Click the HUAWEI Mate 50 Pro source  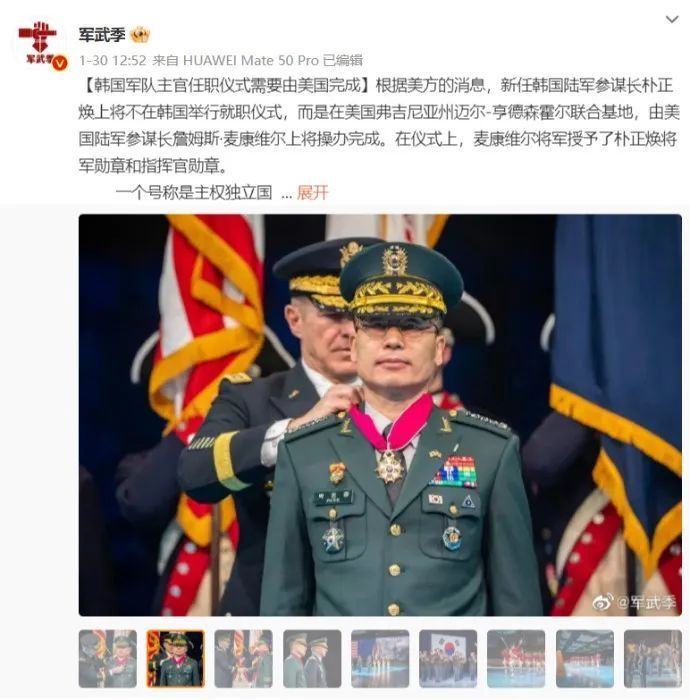click(251, 60)
